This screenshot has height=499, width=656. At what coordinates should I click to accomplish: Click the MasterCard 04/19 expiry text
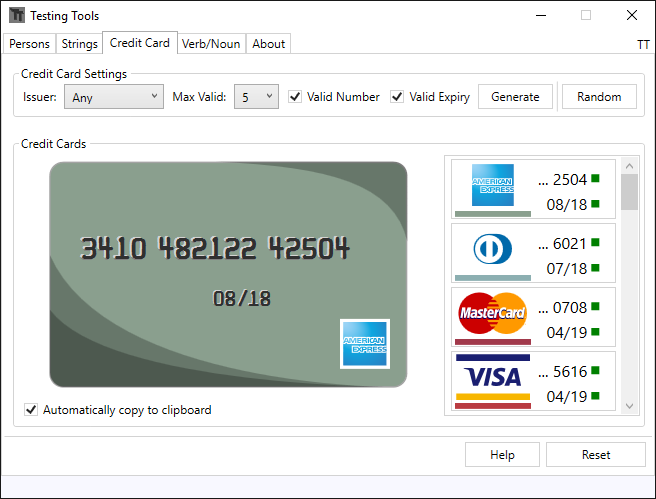pyautogui.click(x=567, y=333)
